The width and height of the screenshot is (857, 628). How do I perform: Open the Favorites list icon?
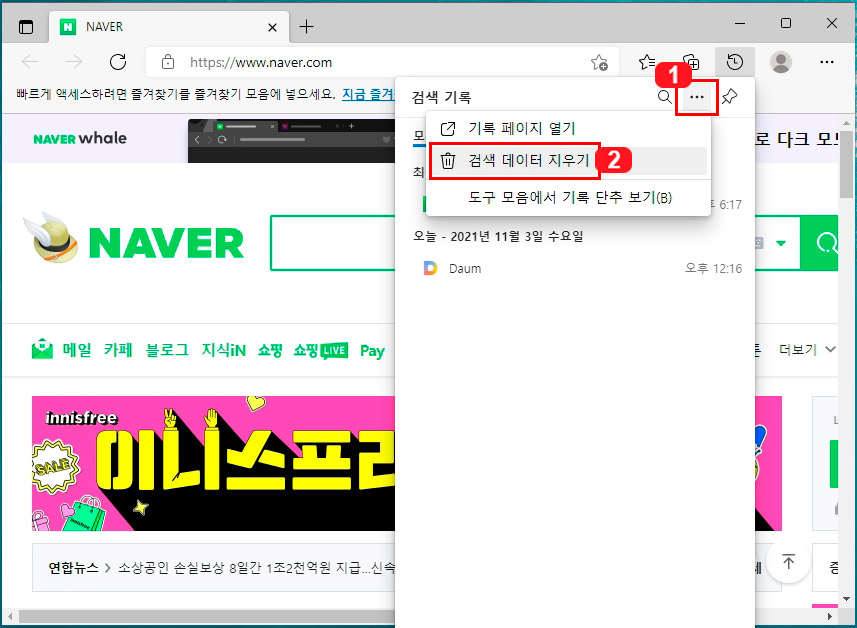point(647,62)
